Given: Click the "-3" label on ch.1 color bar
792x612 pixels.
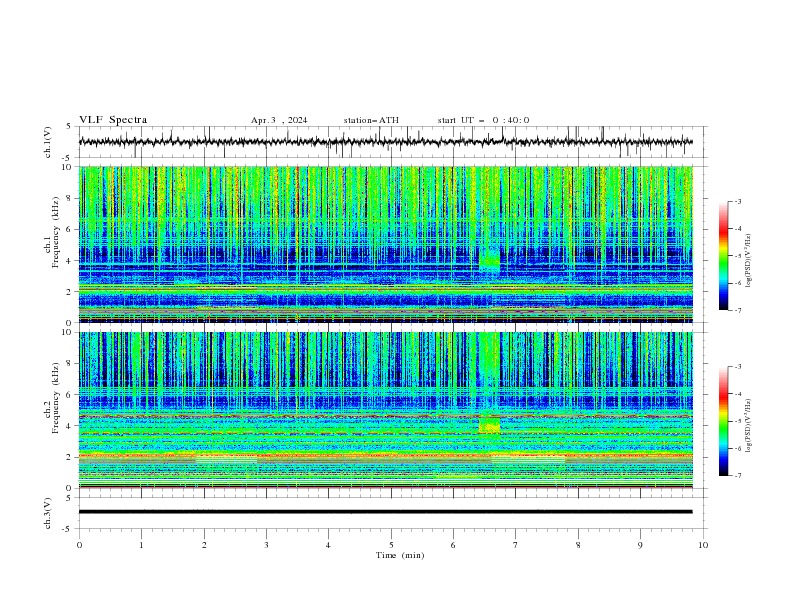Looking at the screenshot, I should [738, 201].
